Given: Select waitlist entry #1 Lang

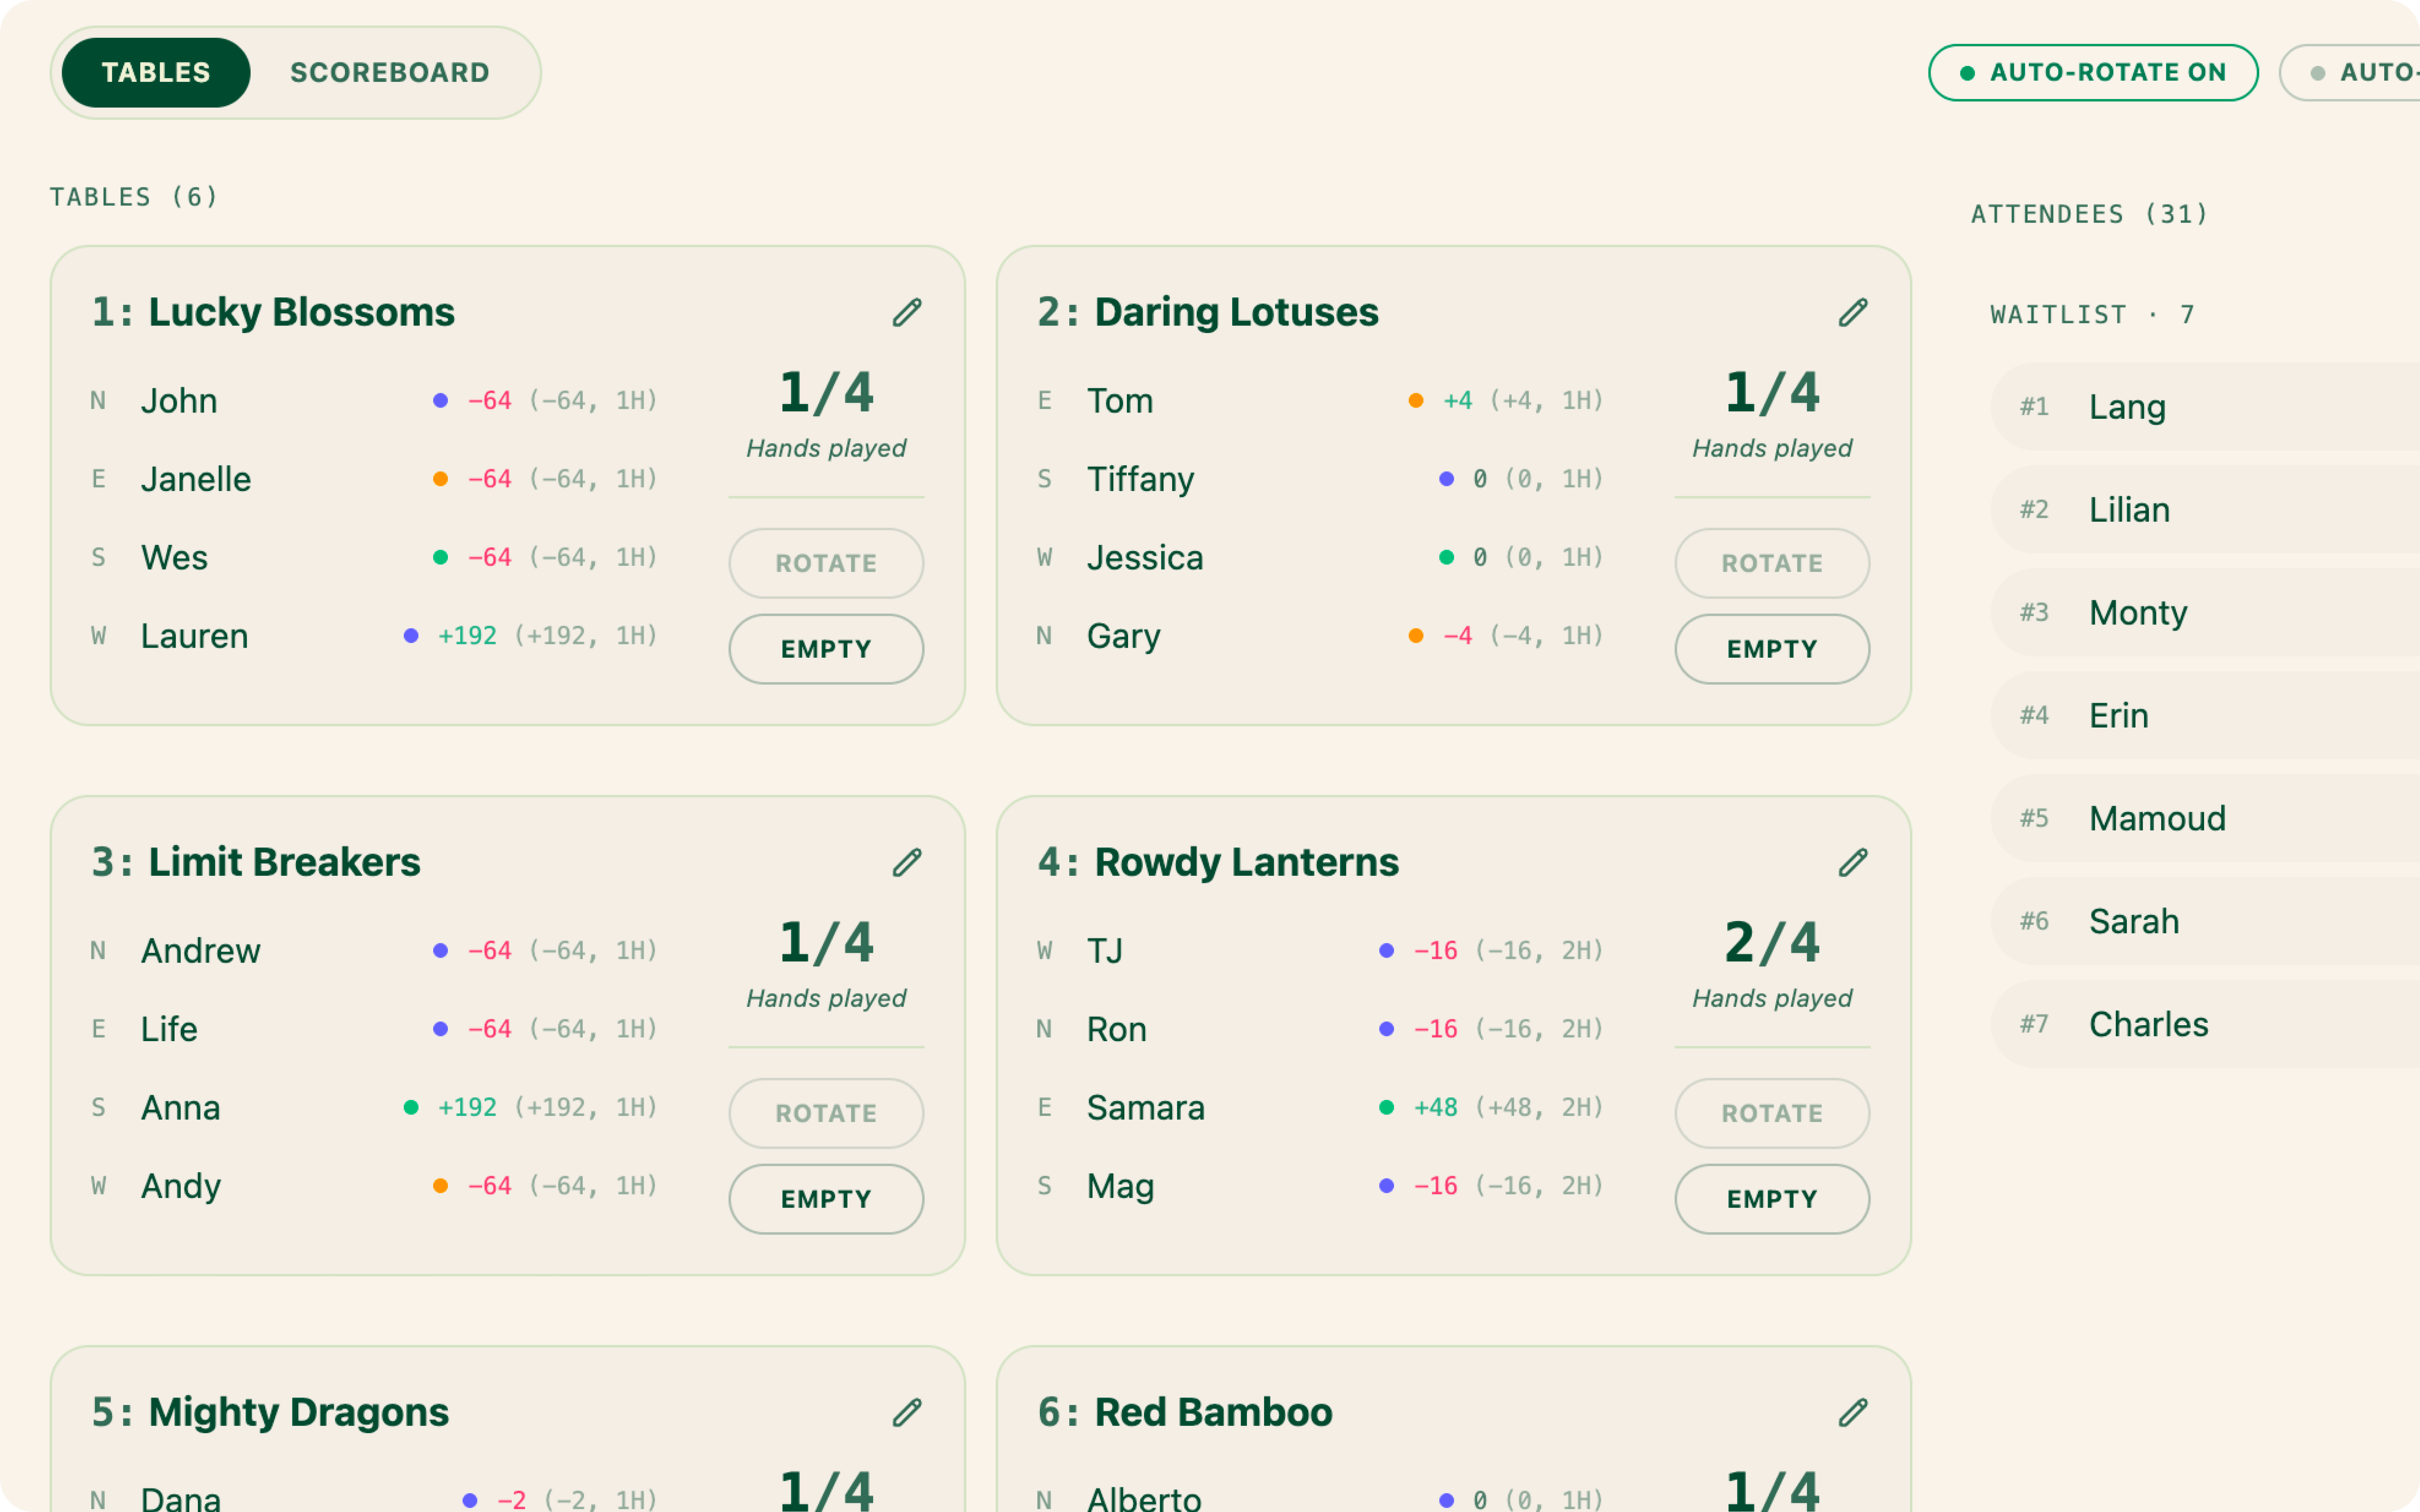Looking at the screenshot, I should click(2205, 407).
